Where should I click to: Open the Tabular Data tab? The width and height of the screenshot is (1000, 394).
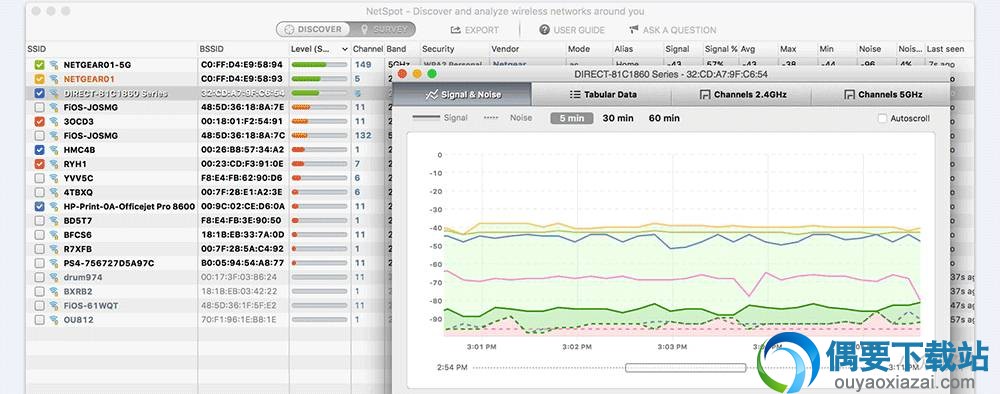point(602,94)
